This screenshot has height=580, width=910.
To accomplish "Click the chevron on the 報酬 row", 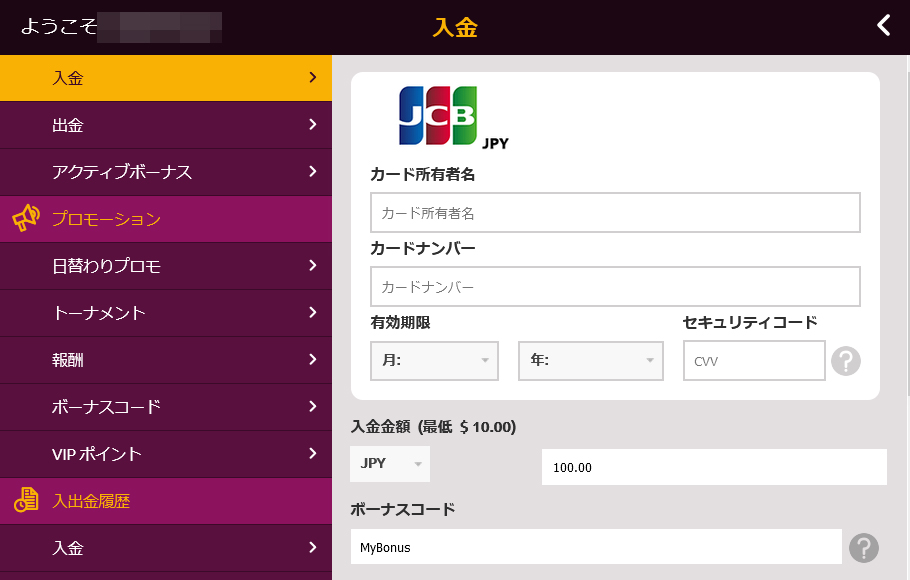I will (313, 359).
